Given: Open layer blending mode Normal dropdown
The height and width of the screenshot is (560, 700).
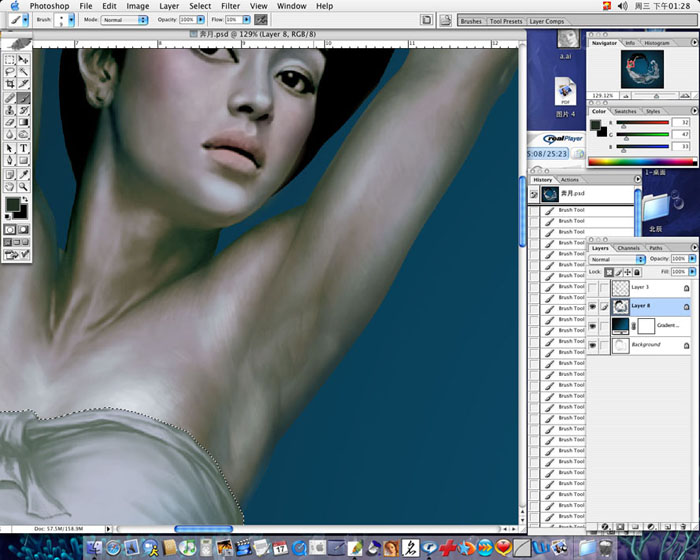Looking at the screenshot, I should pos(617,259).
